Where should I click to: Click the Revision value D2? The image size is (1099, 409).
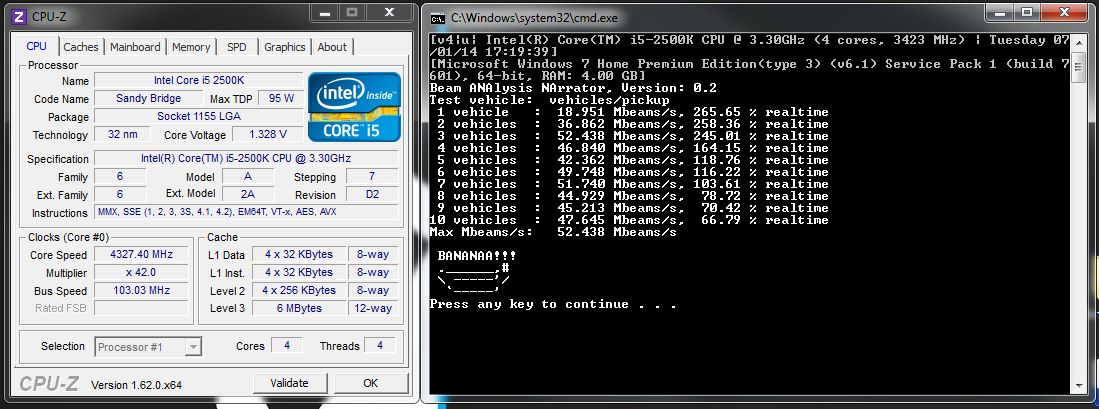(371, 194)
